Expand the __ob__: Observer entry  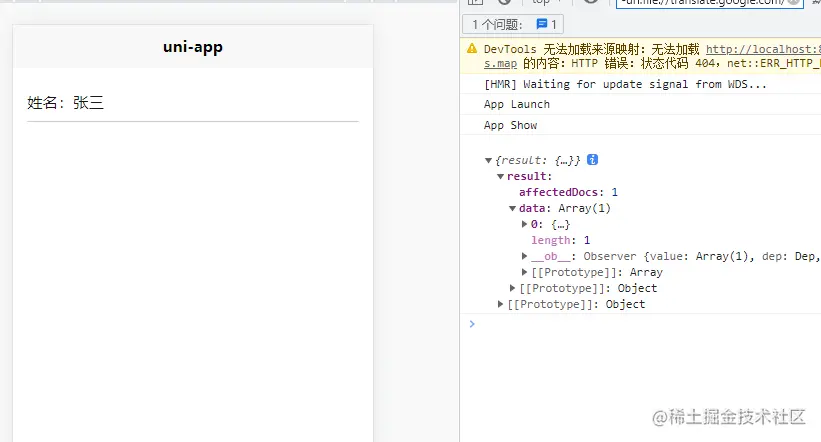coord(524,256)
